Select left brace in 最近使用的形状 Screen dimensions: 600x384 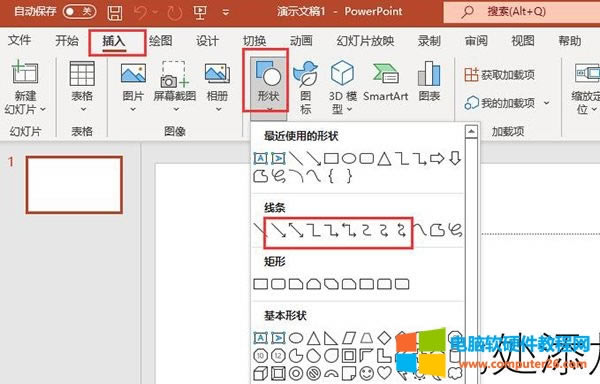coord(331,176)
